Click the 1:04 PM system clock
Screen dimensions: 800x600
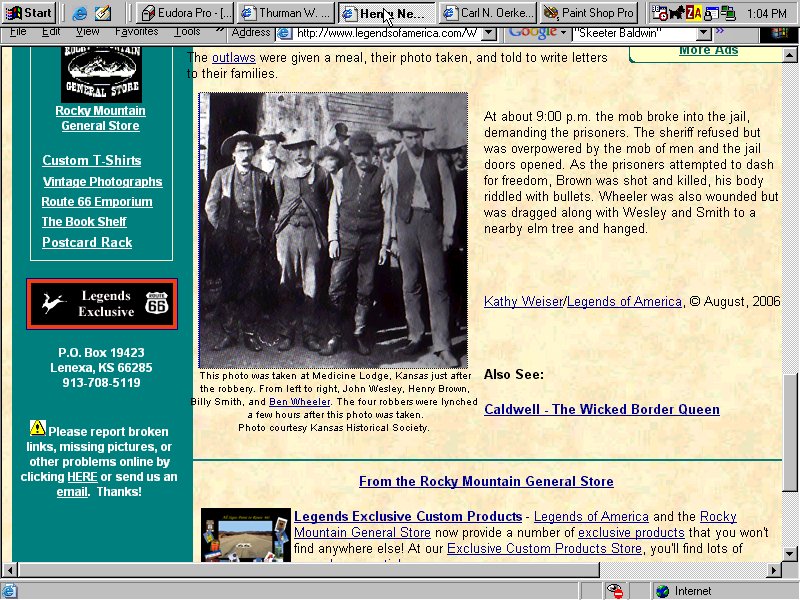767,14
